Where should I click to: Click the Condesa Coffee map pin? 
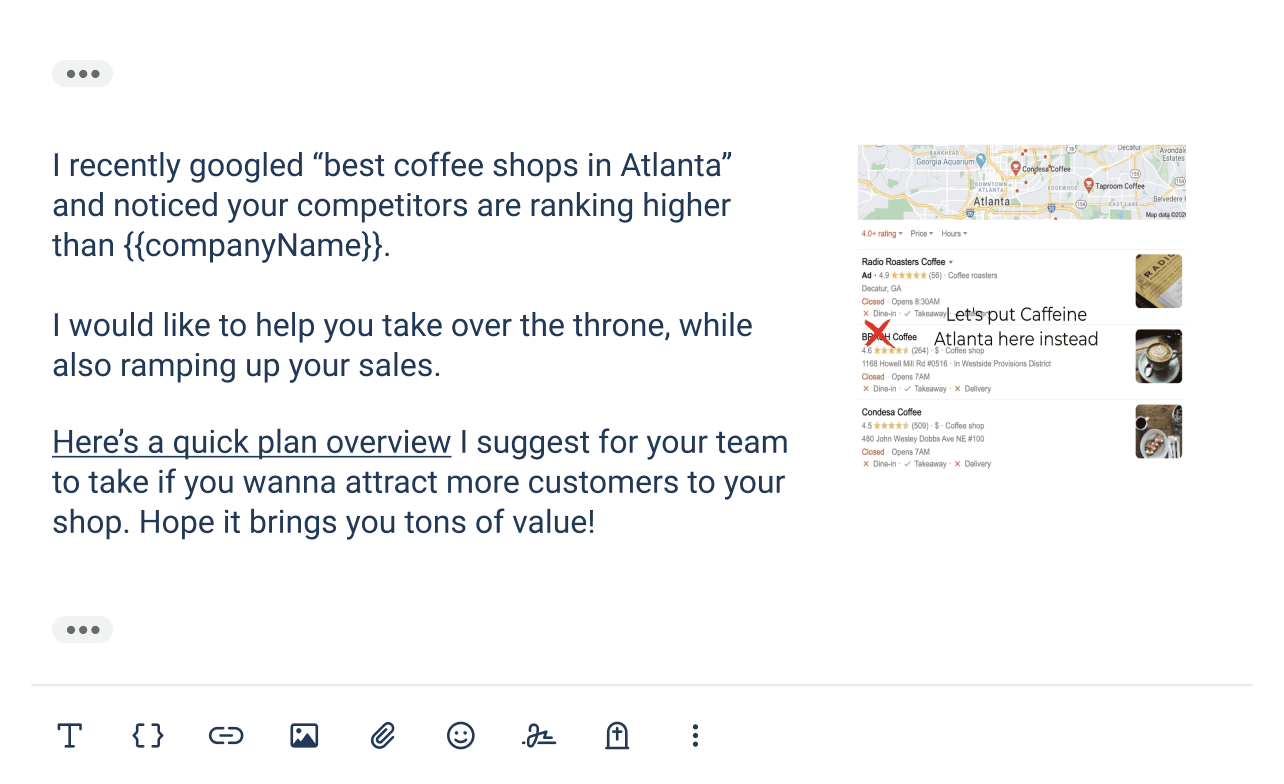1016,168
